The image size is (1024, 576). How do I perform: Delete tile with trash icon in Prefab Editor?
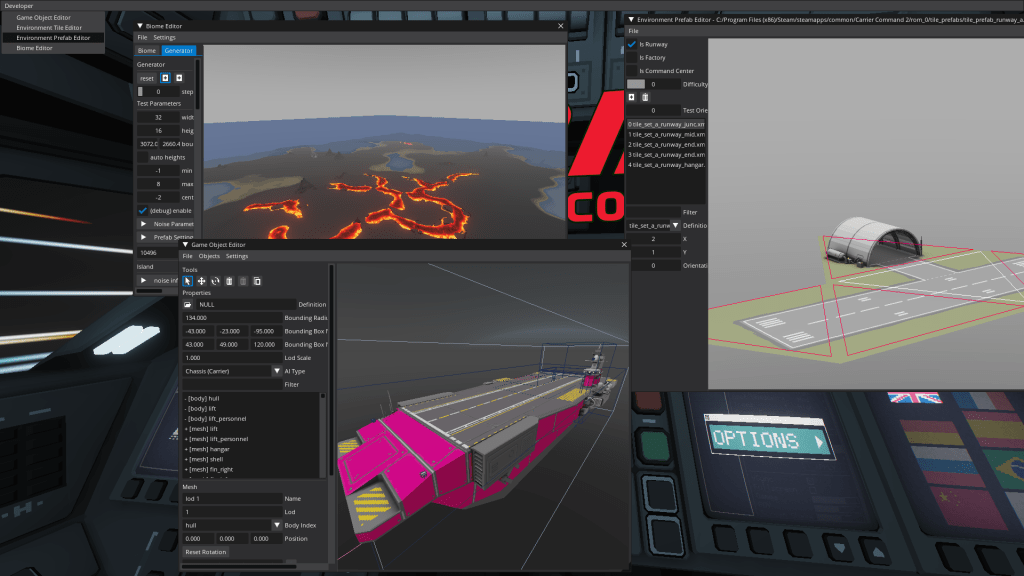tap(645, 97)
